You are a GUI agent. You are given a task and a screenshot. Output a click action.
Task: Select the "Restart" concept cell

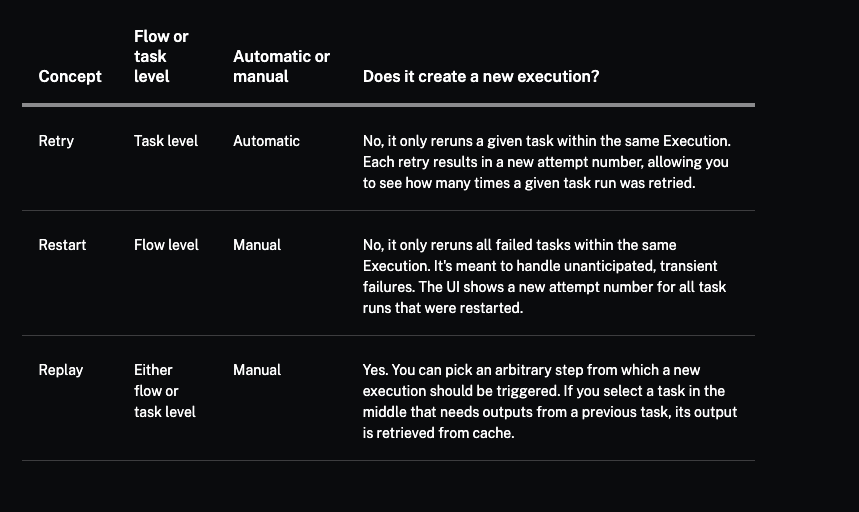tap(62, 245)
